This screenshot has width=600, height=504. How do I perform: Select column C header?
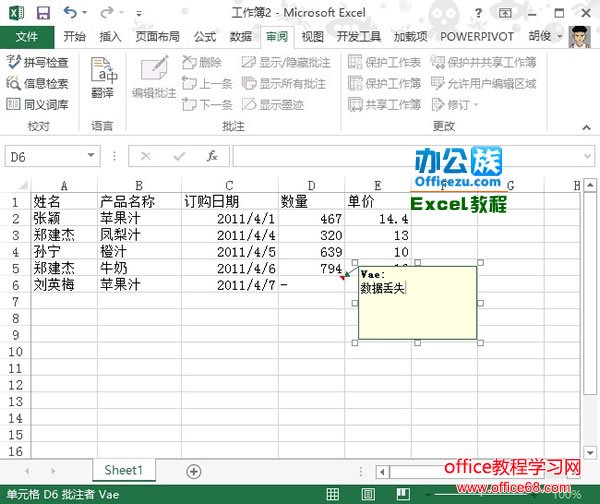[x=230, y=186]
